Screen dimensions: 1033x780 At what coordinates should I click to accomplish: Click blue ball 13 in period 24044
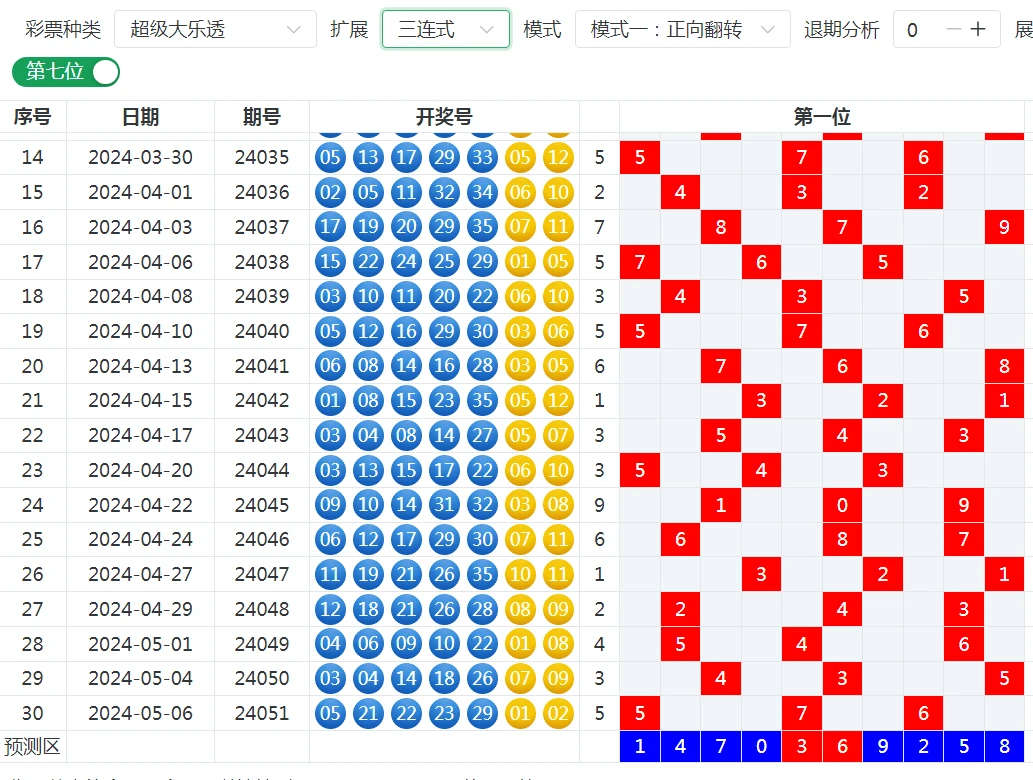368,470
